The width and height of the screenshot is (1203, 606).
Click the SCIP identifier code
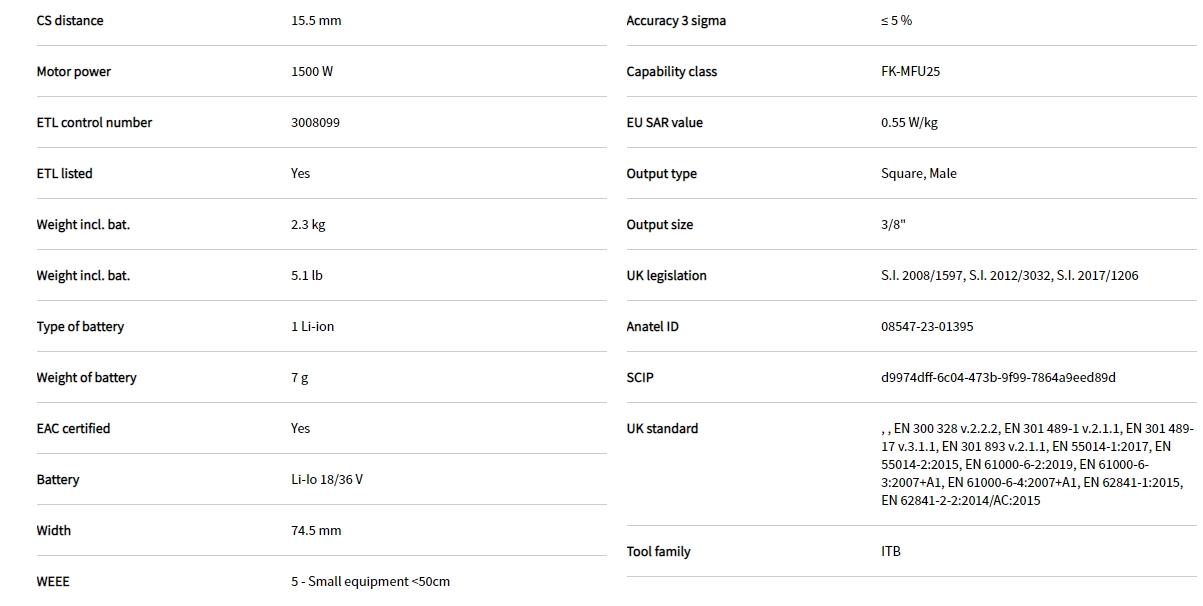click(998, 378)
